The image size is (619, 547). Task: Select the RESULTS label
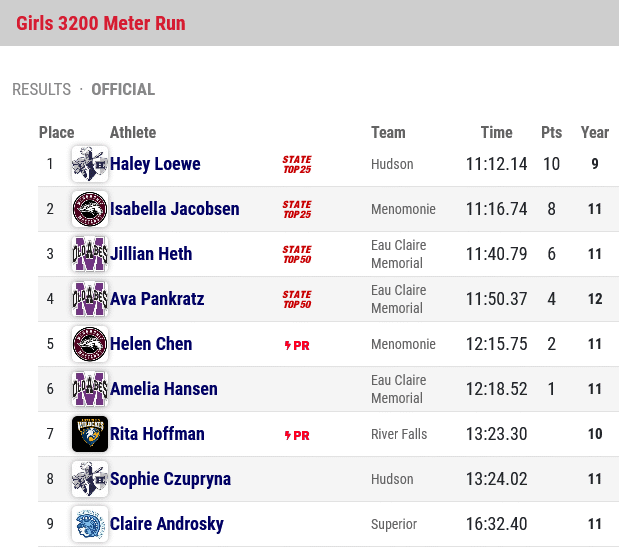click(41, 89)
